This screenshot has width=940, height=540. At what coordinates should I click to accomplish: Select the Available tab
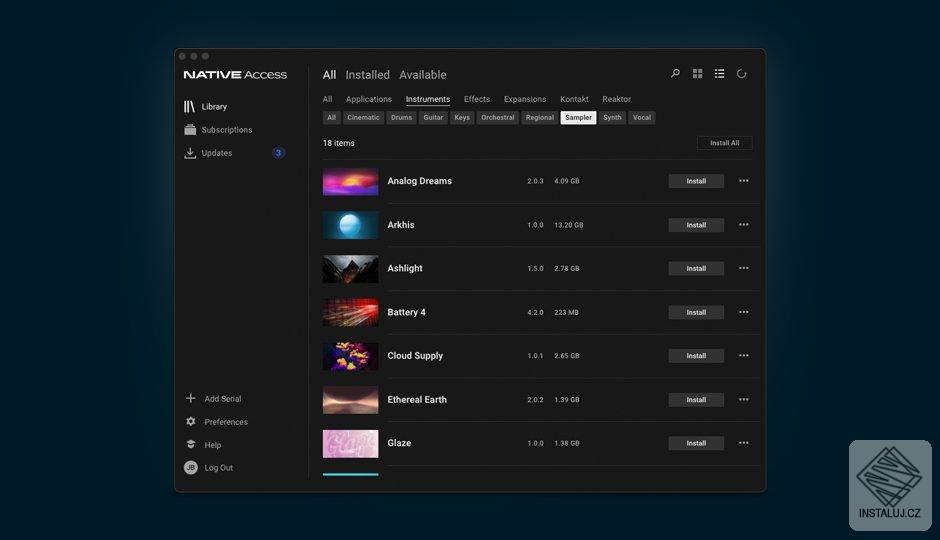pos(423,75)
